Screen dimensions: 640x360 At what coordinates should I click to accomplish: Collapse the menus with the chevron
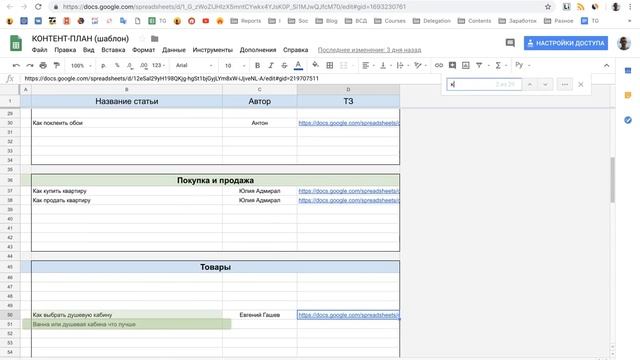[607, 66]
